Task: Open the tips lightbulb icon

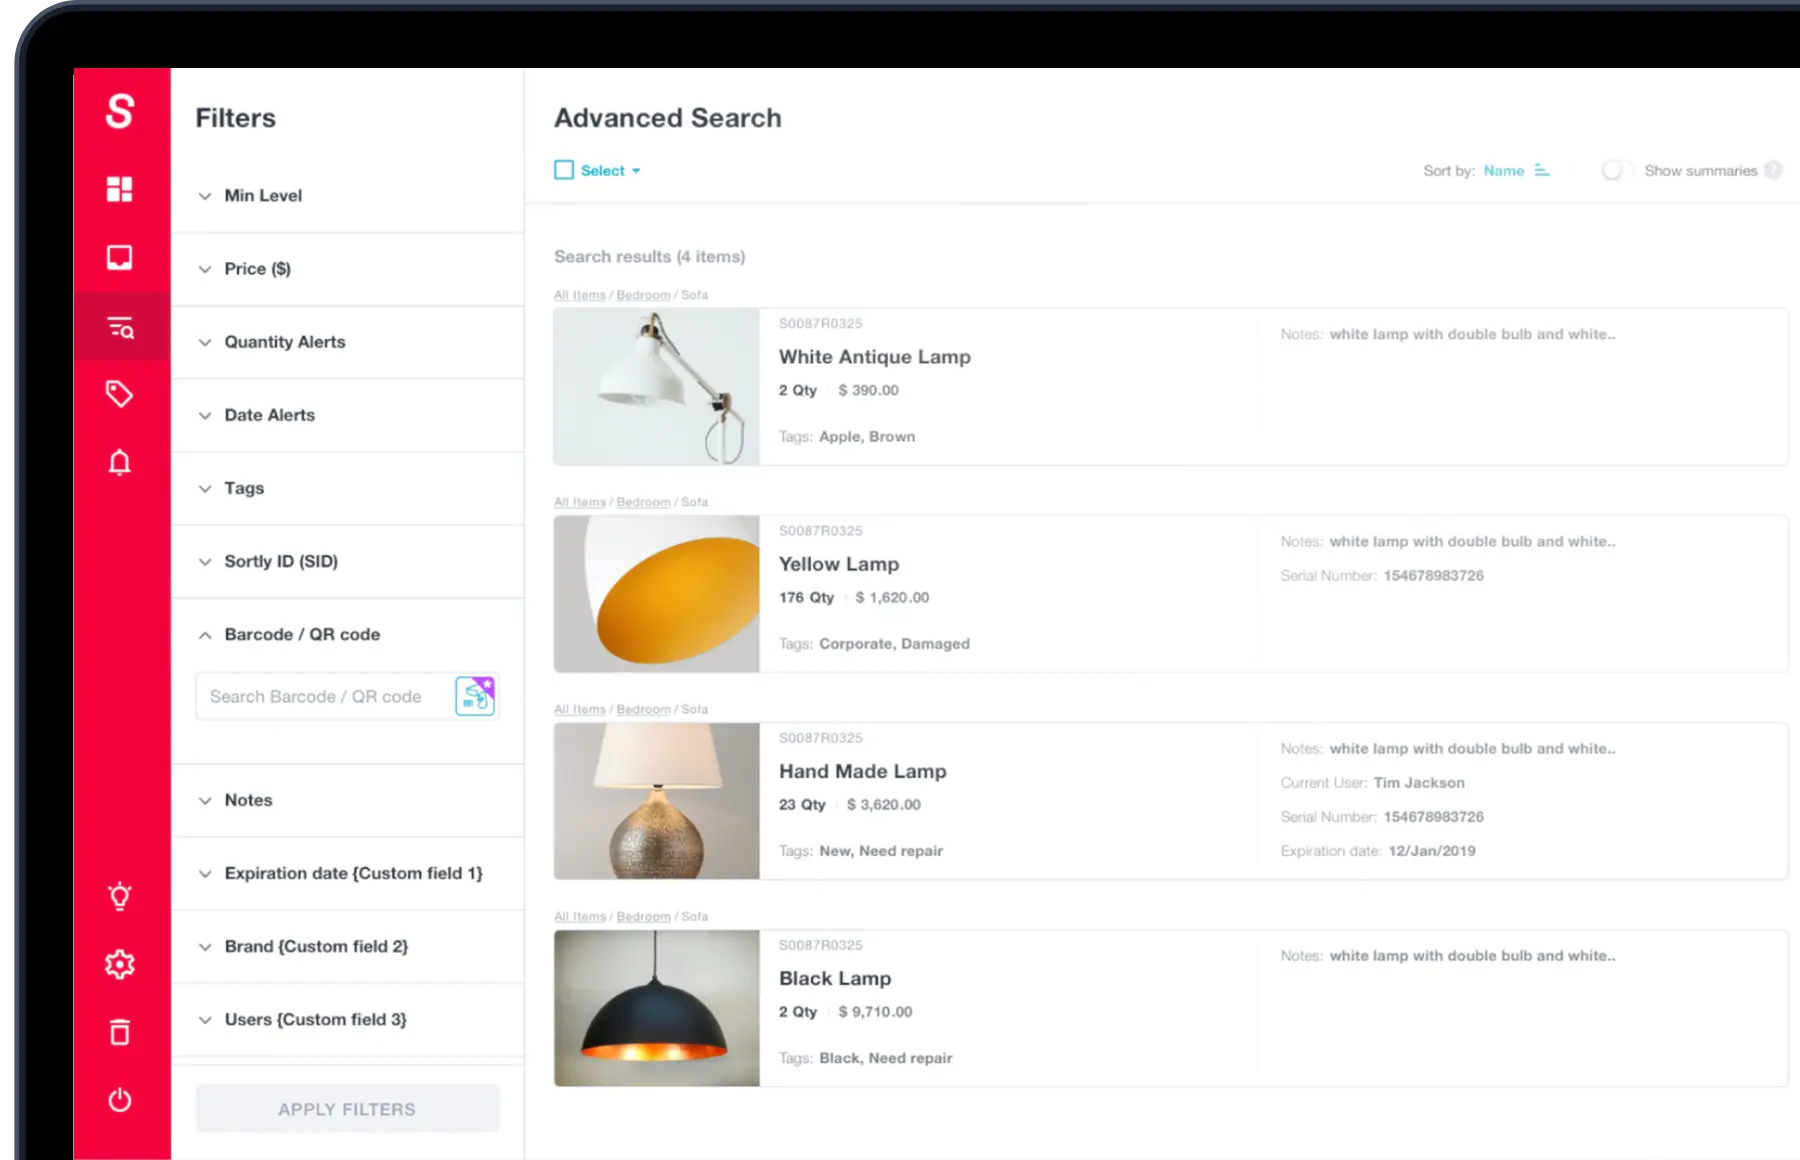Action: coord(120,896)
